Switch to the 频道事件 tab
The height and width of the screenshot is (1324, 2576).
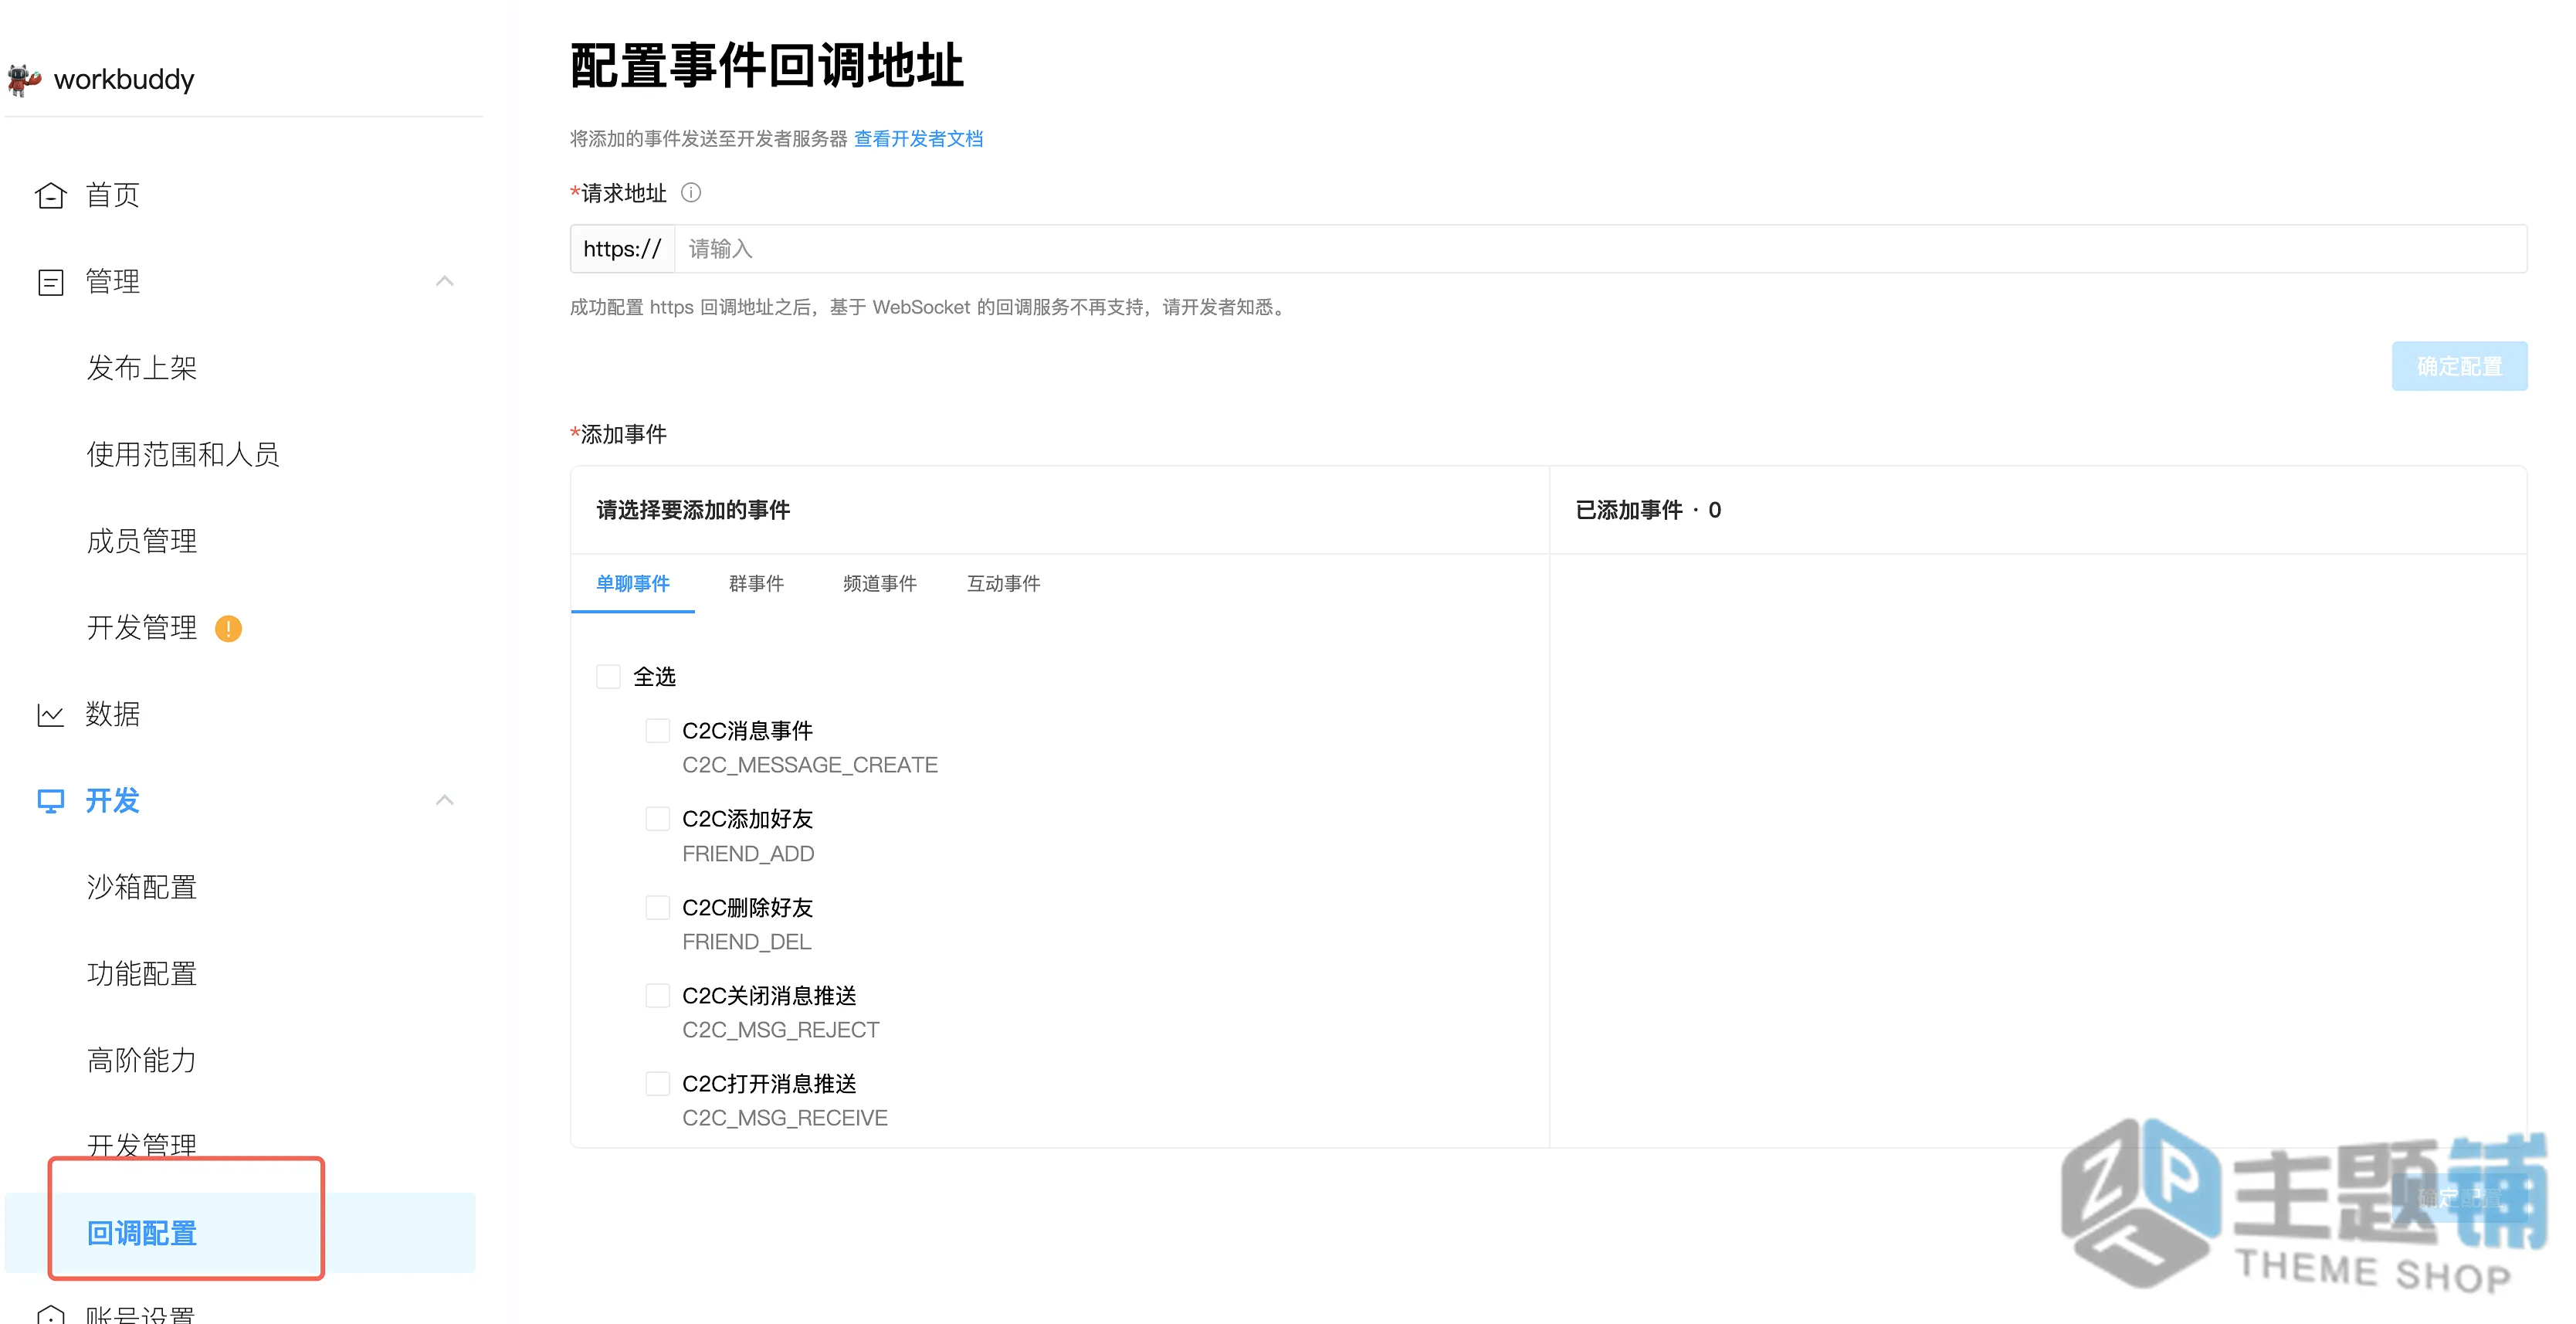point(879,584)
